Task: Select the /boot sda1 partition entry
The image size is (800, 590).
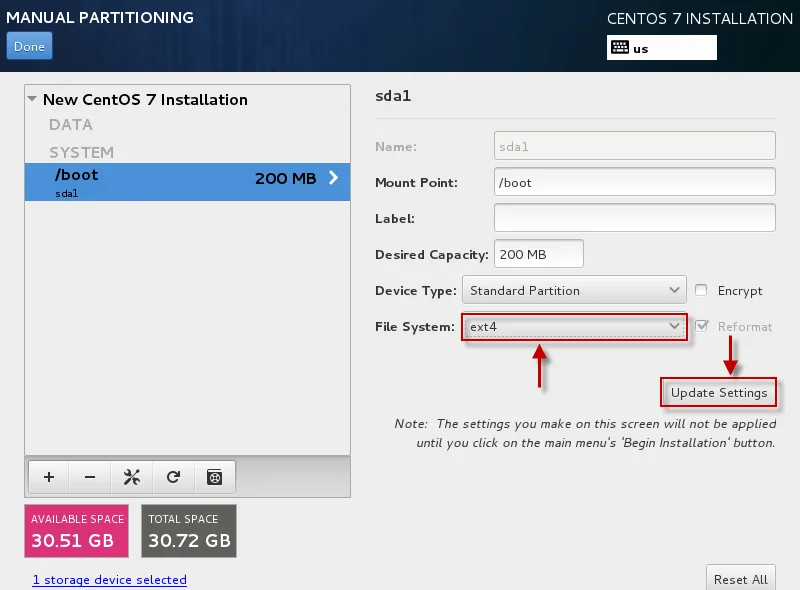Action: coord(150,182)
